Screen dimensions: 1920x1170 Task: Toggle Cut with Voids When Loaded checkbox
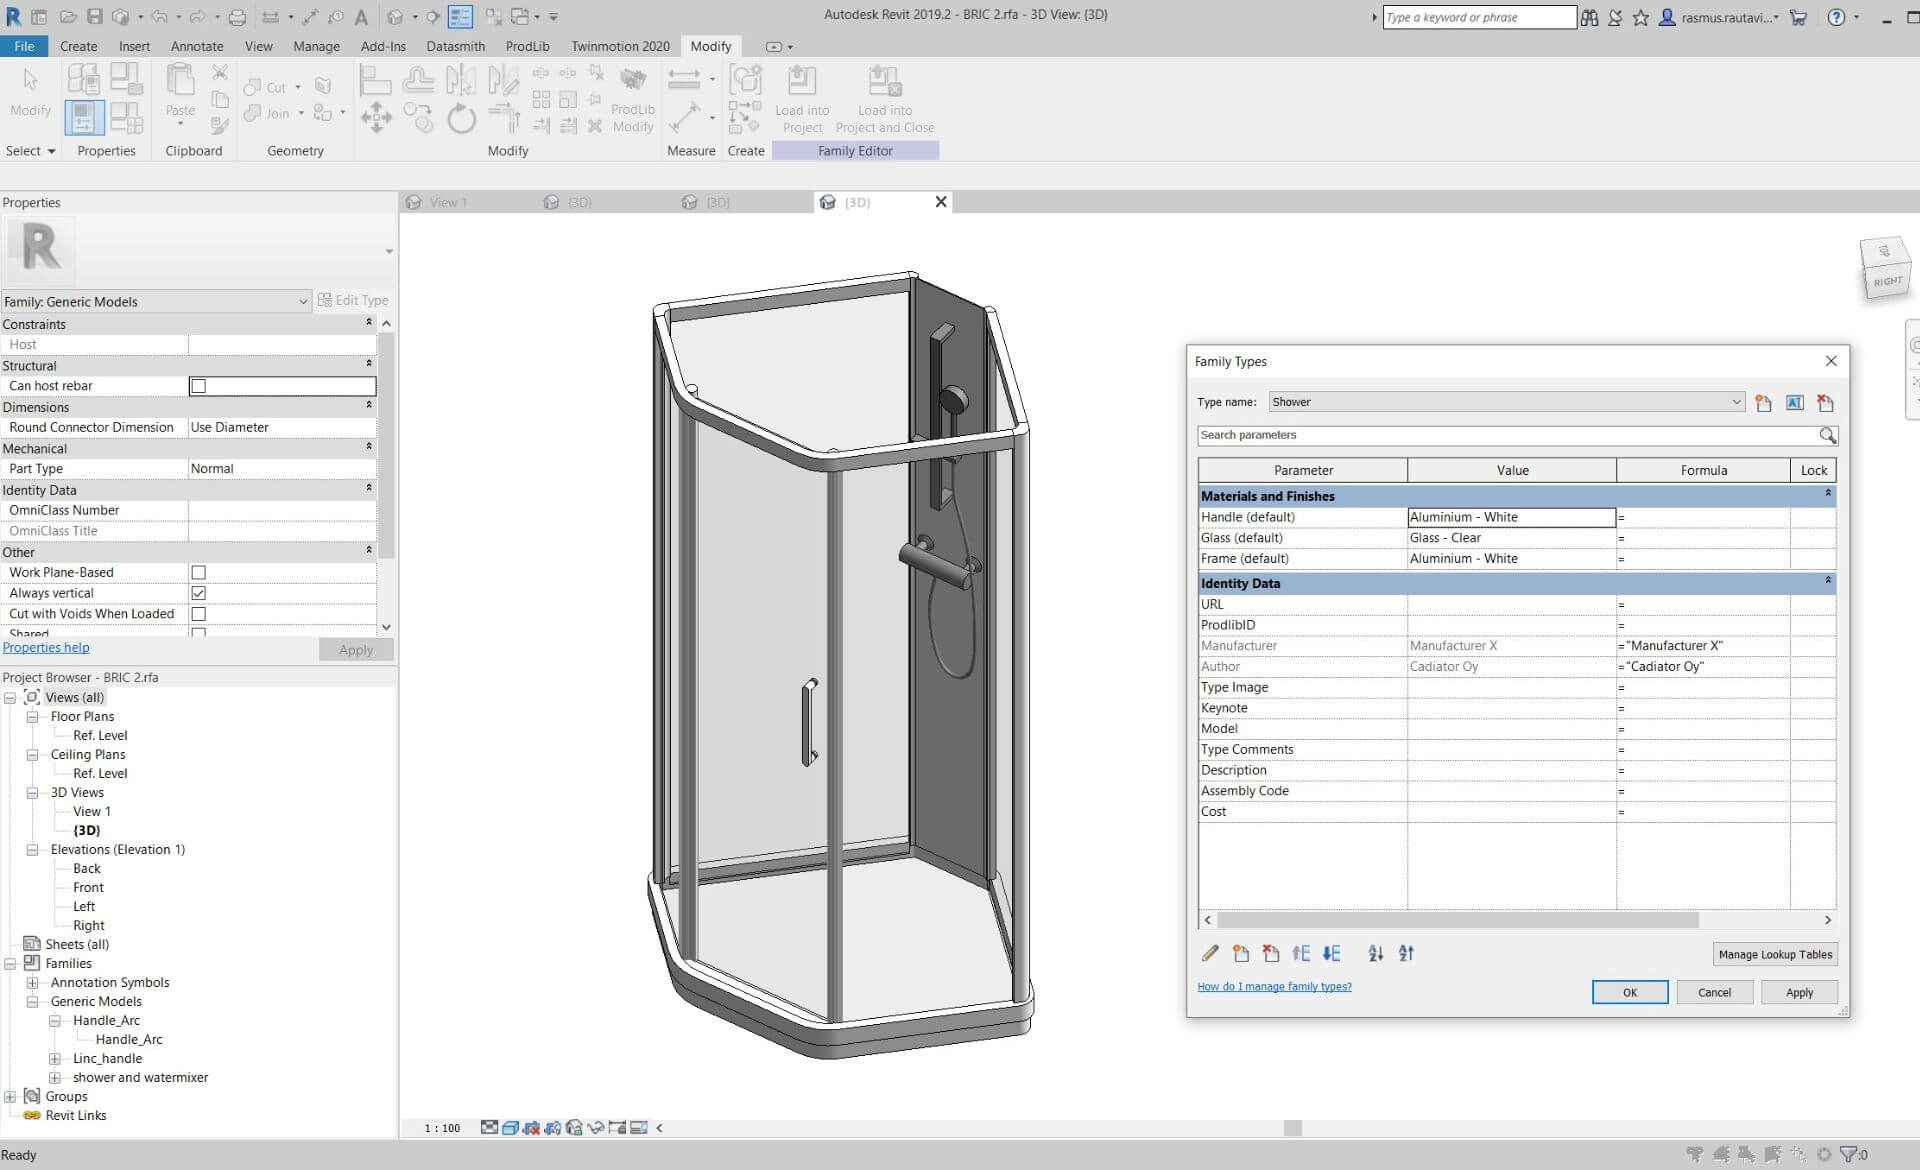[198, 614]
